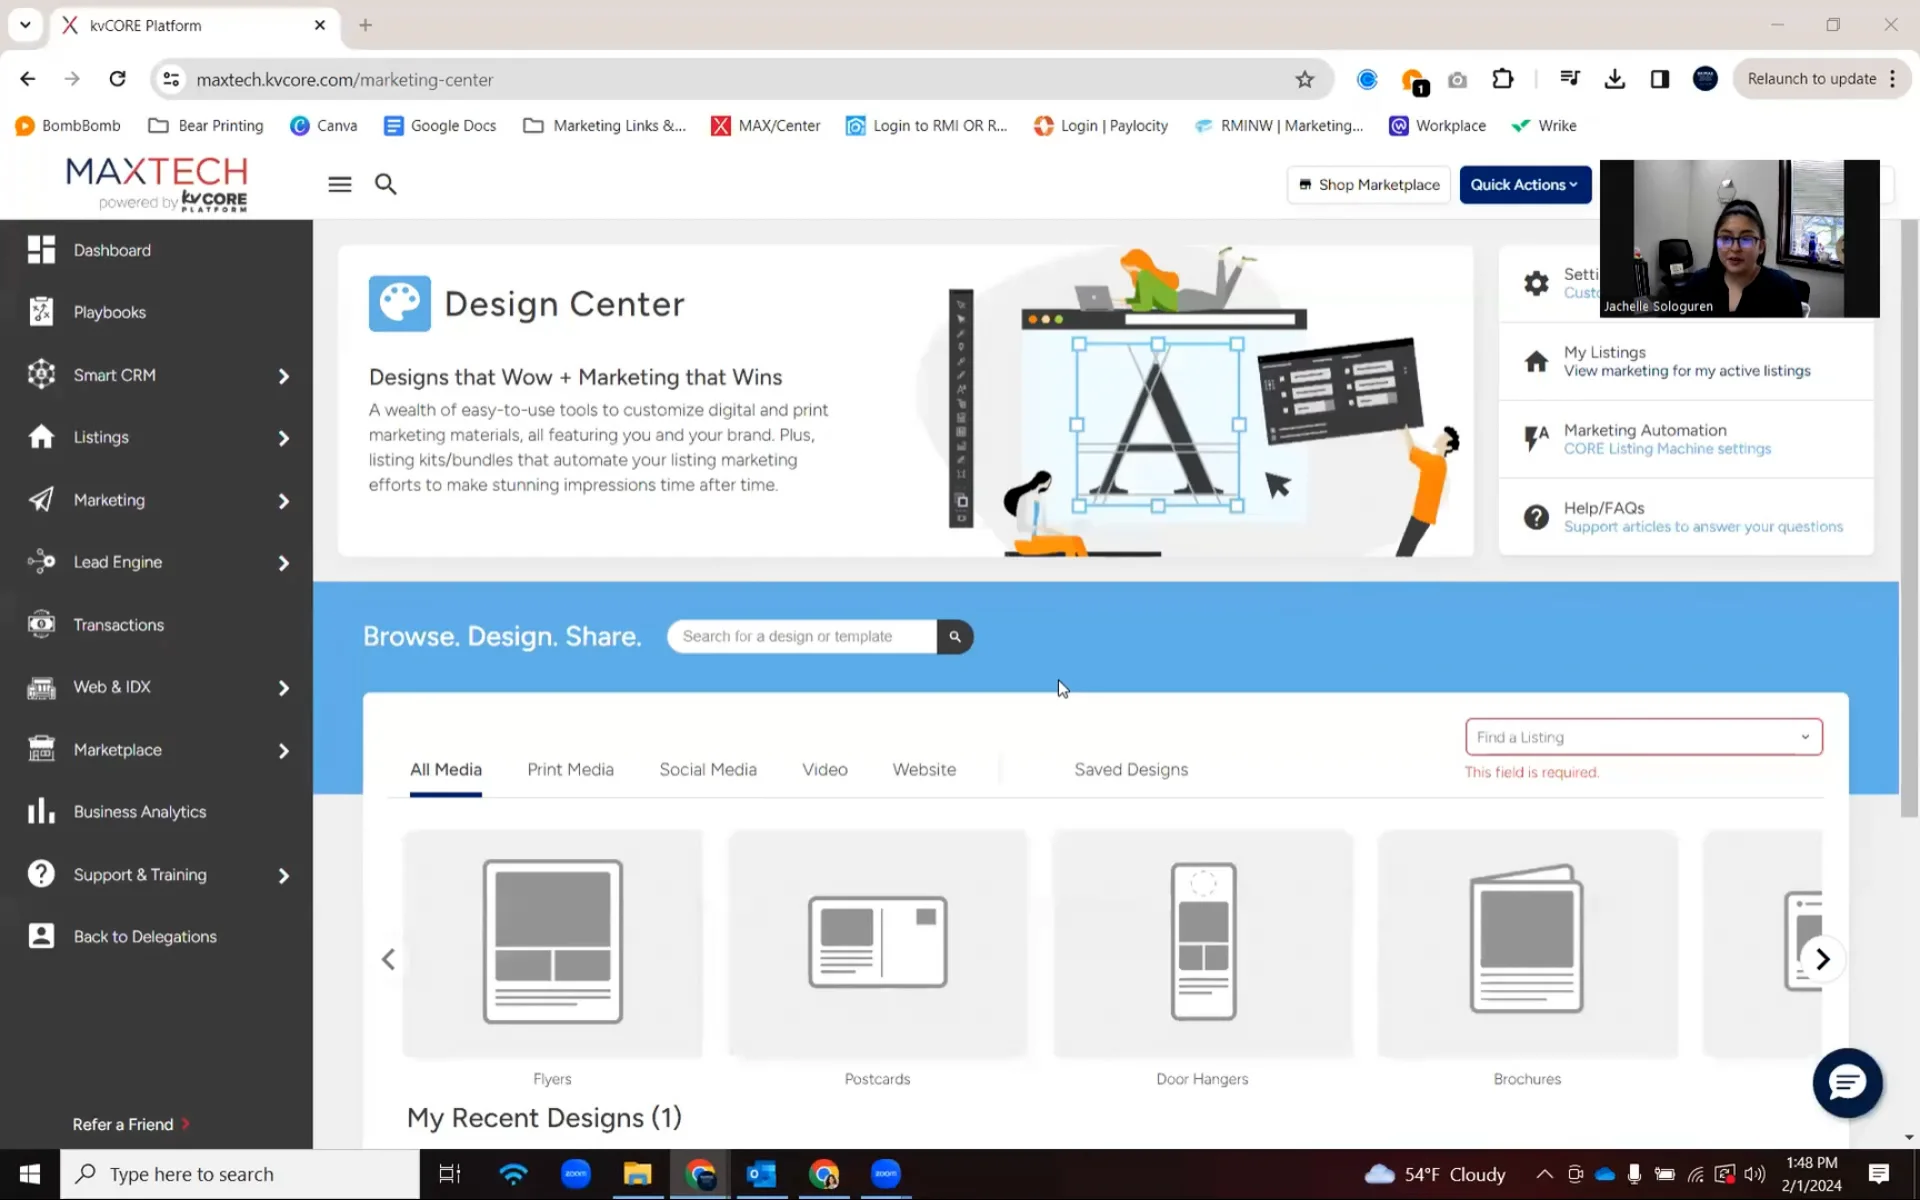
Task: Open the Dashboard sidebar icon
Action: [x=41, y=250]
